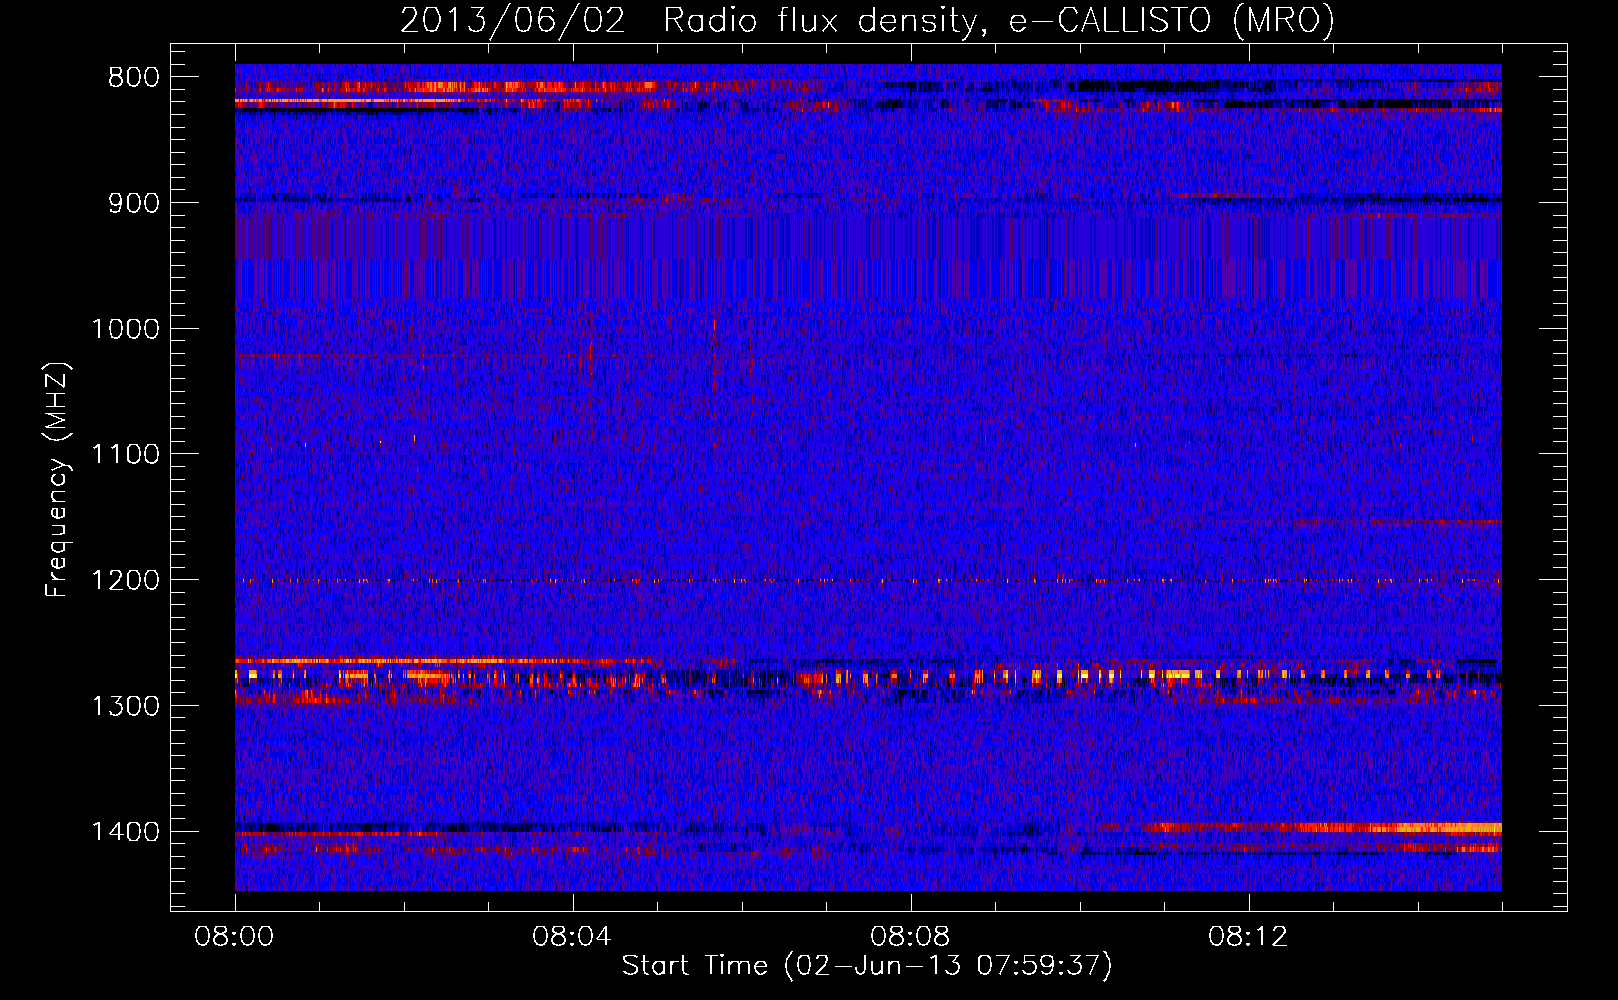Click the 1300 frequency tick label
Viewport: 1618px width, 1000px height.
[125, 707]
